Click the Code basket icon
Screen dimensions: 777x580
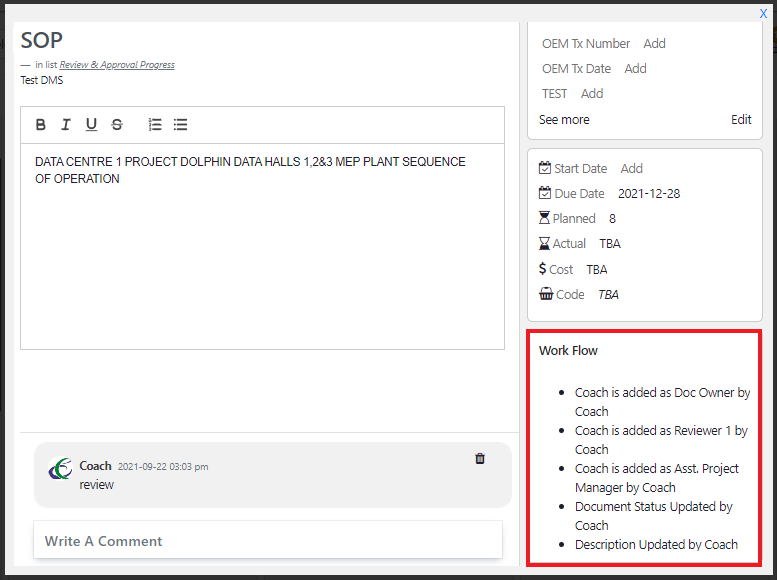(x=546, y=294)
